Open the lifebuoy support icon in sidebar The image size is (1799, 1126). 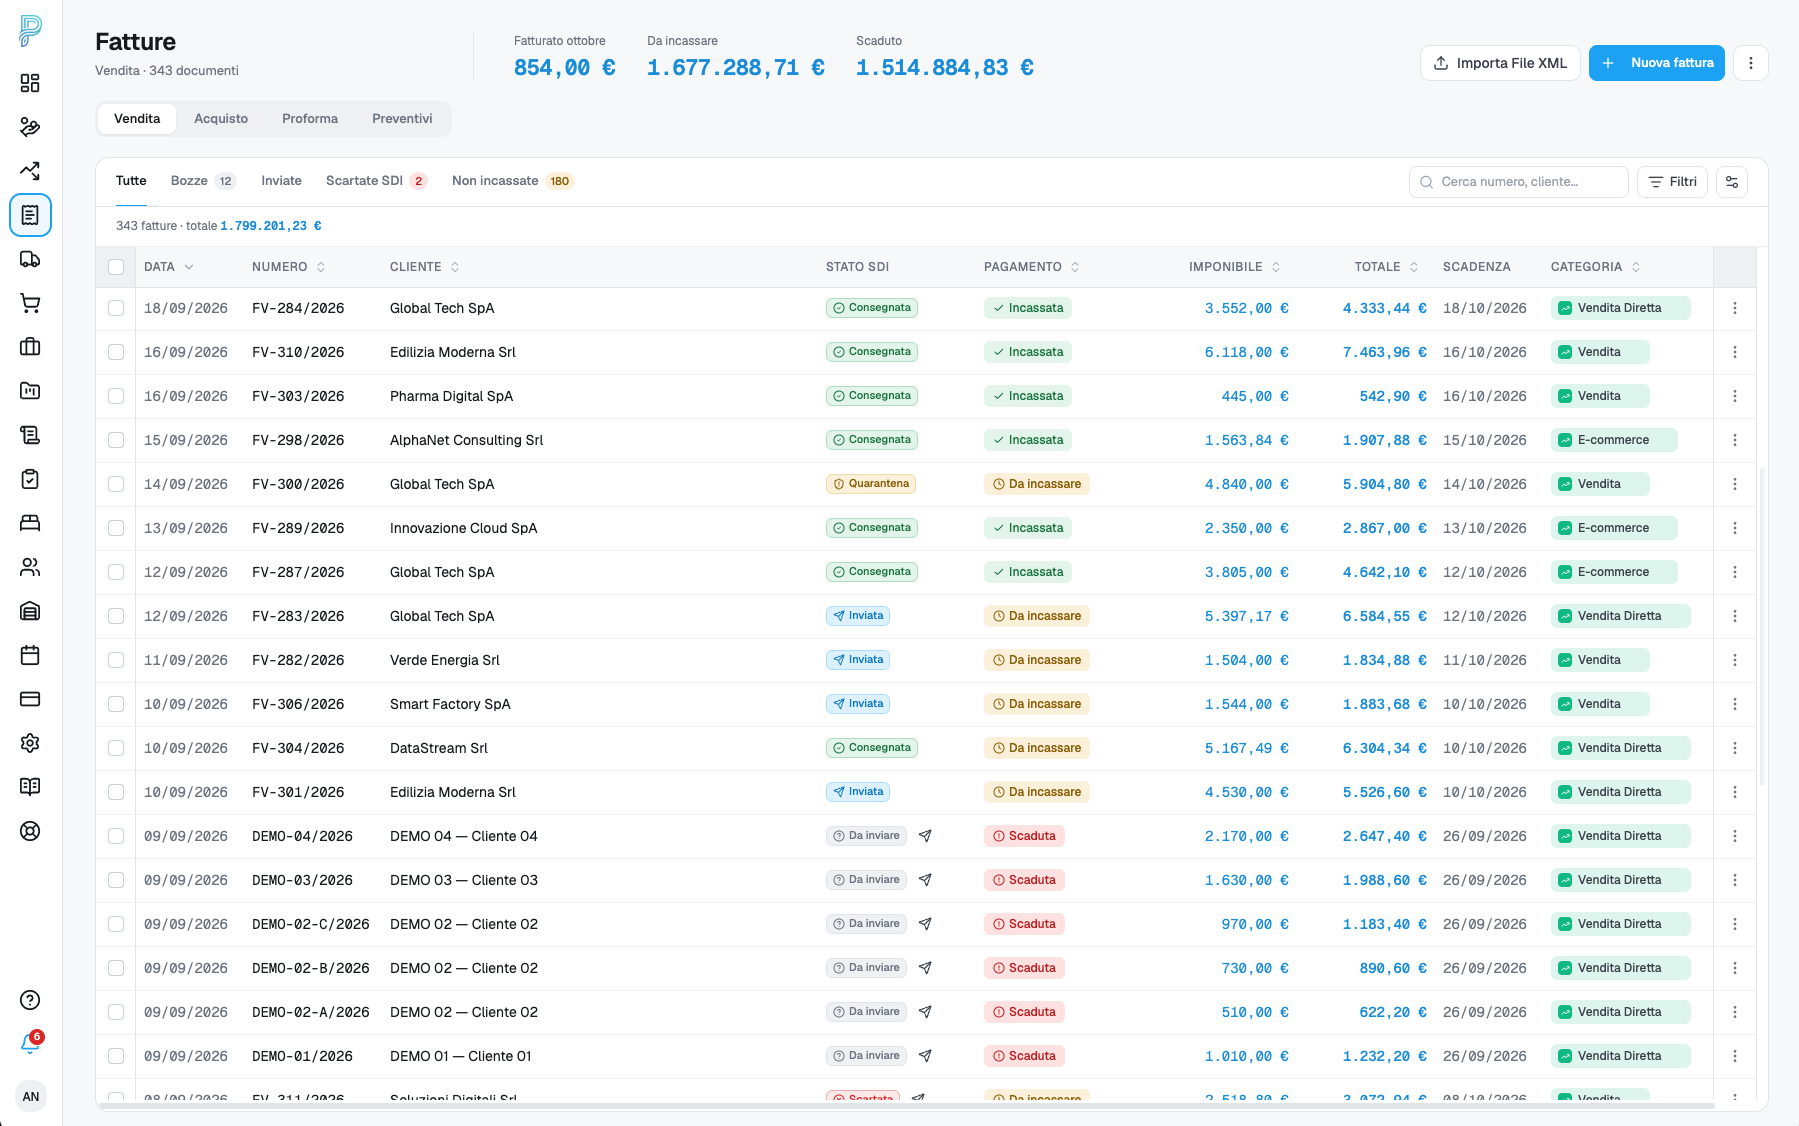pyautogui.click(x=30, y=831)
